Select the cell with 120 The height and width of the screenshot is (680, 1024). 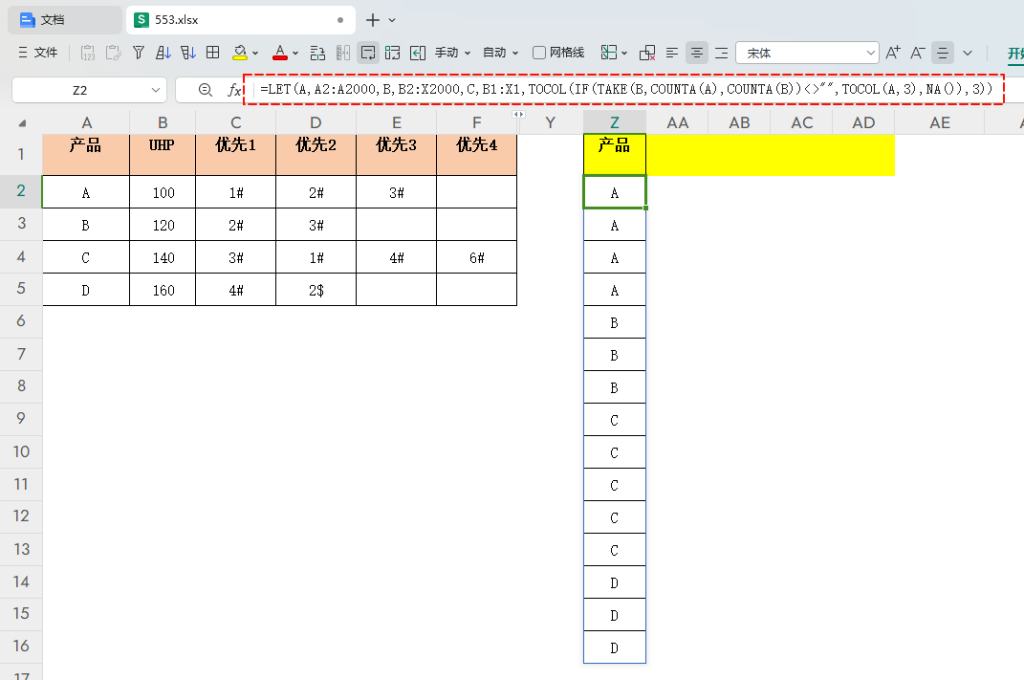[163, 225]
